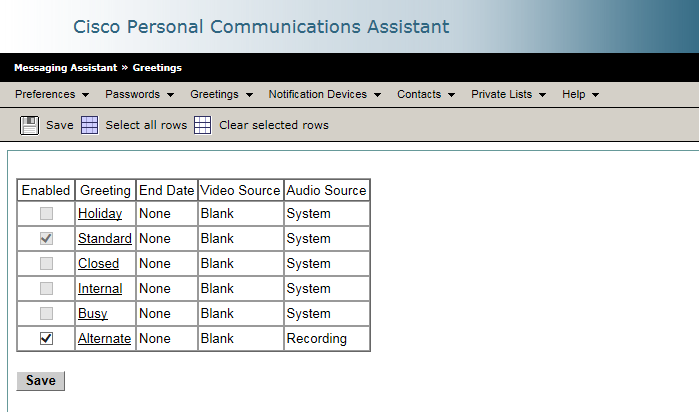The image size is (699, 412).
Task: Click Messaging Assistant in the breadcrumb
Action: pos(66,68)
